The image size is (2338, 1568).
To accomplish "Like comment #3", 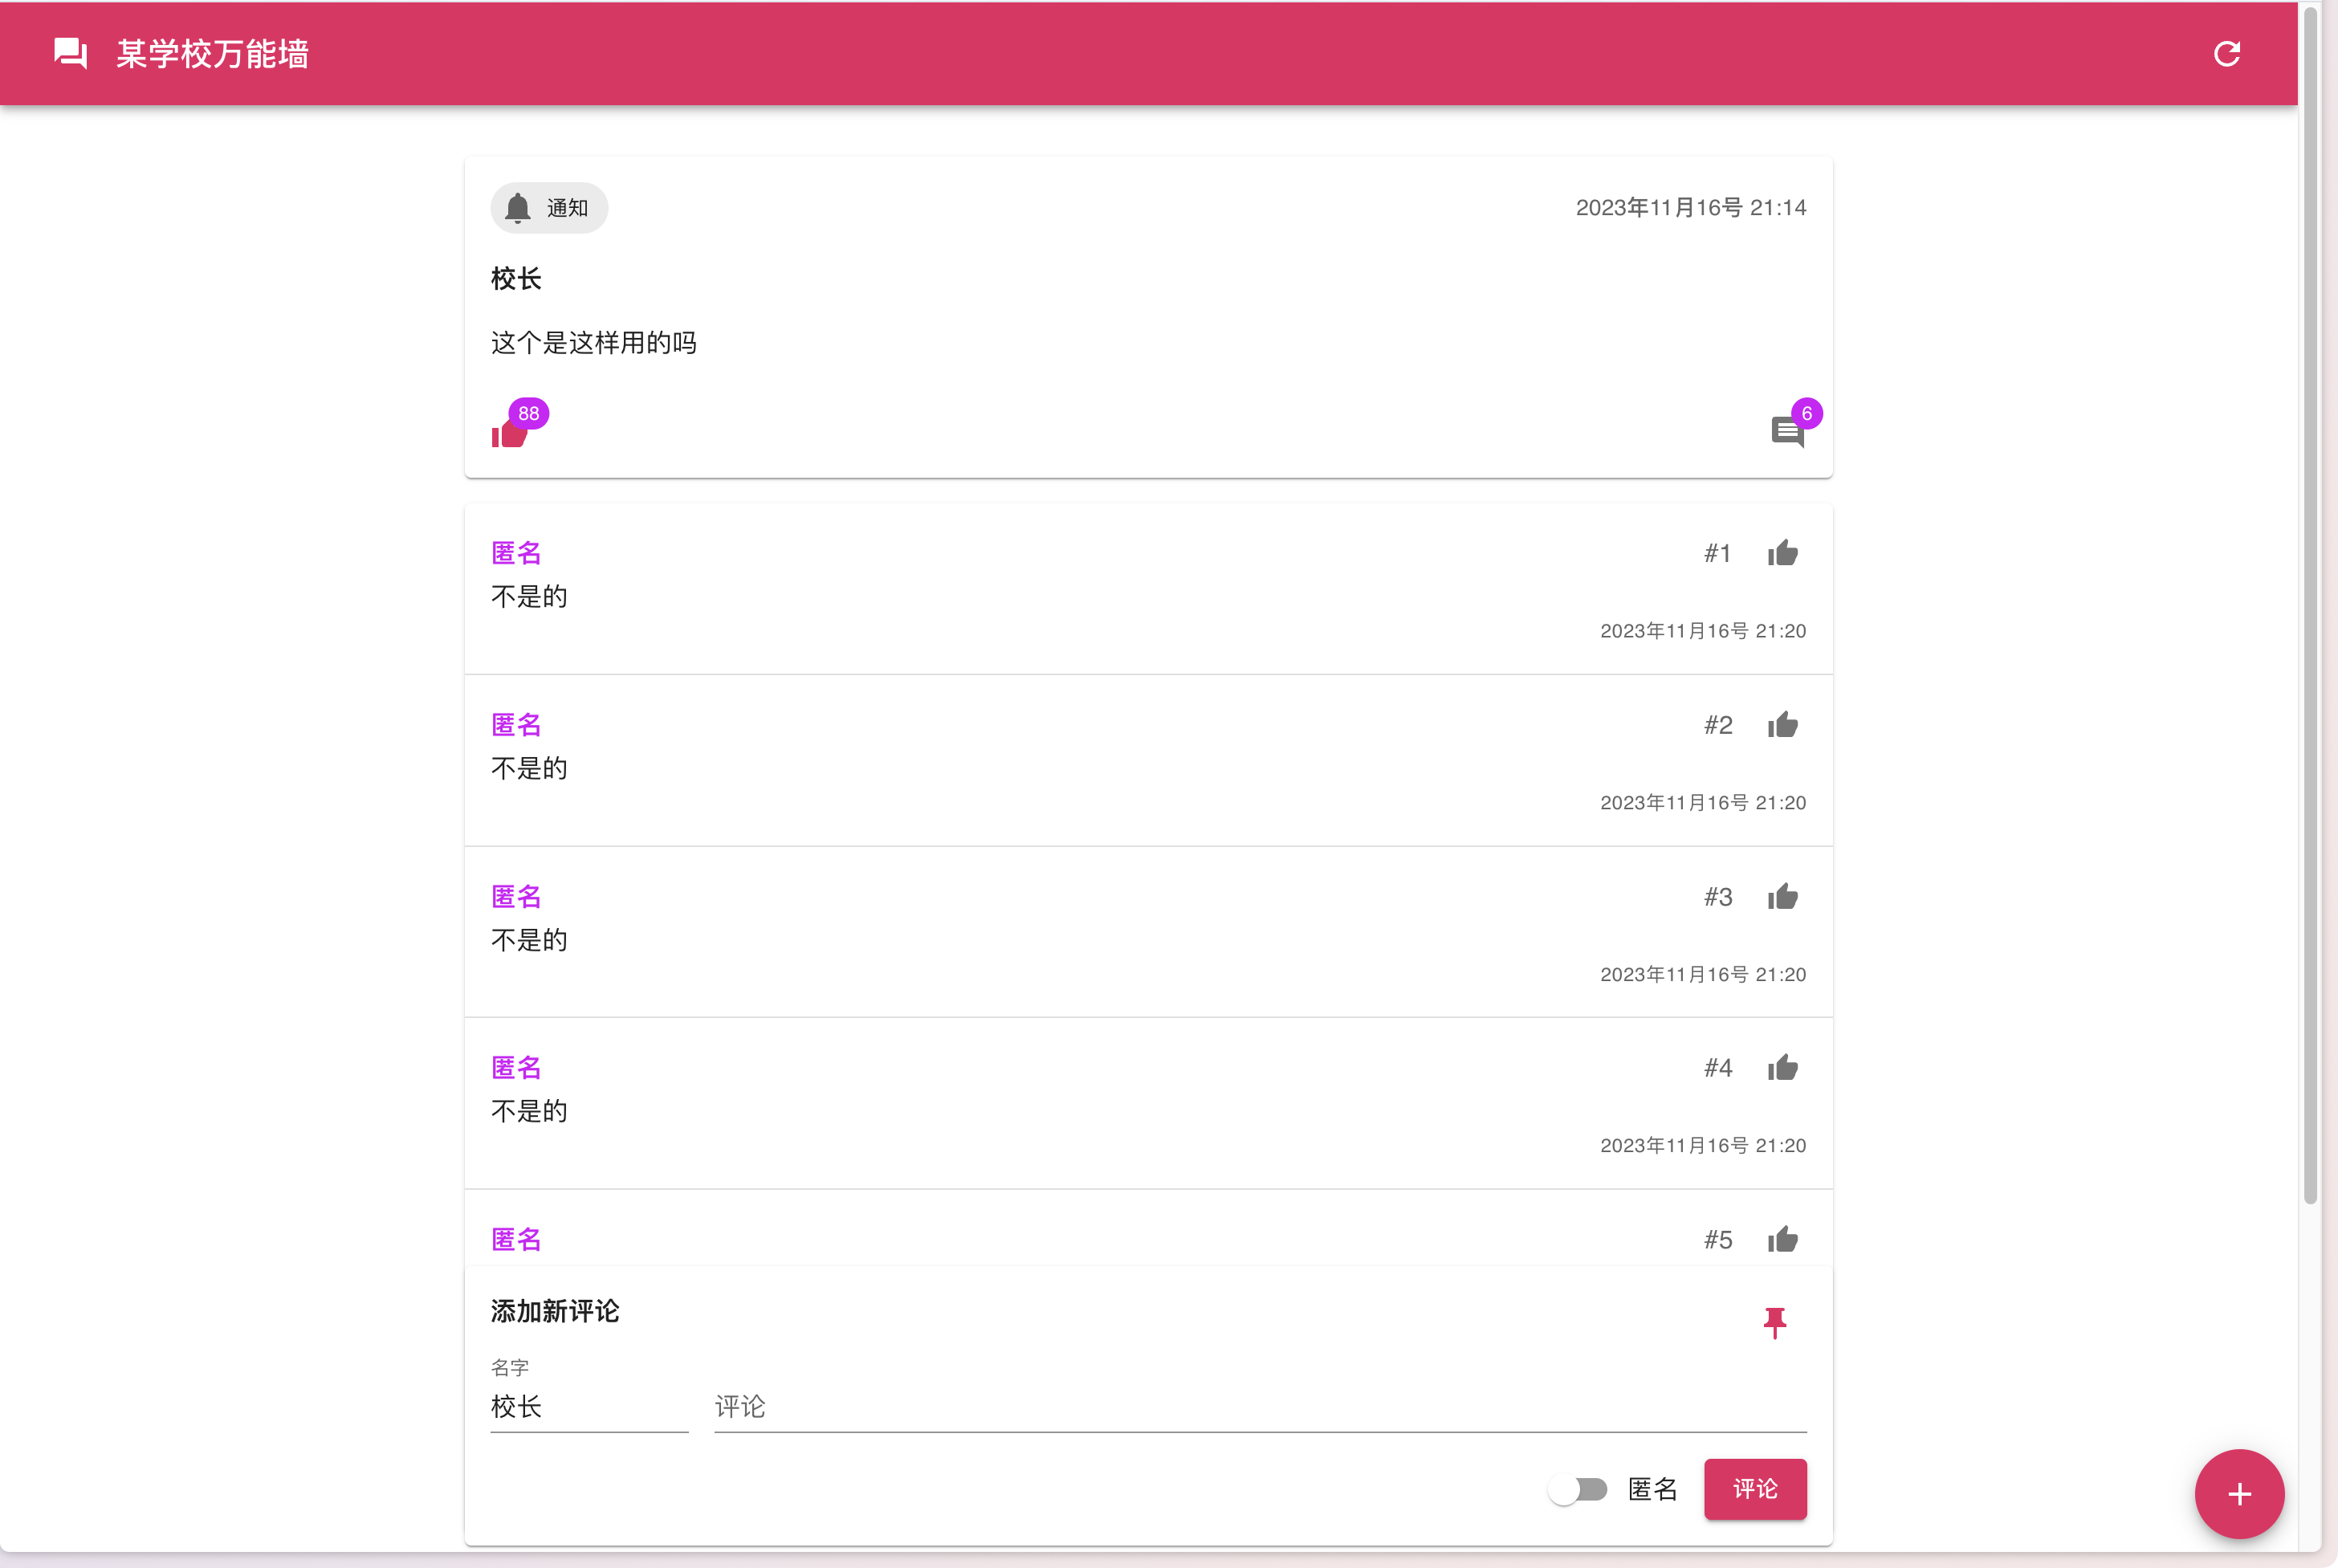I will coord(1782,897).
